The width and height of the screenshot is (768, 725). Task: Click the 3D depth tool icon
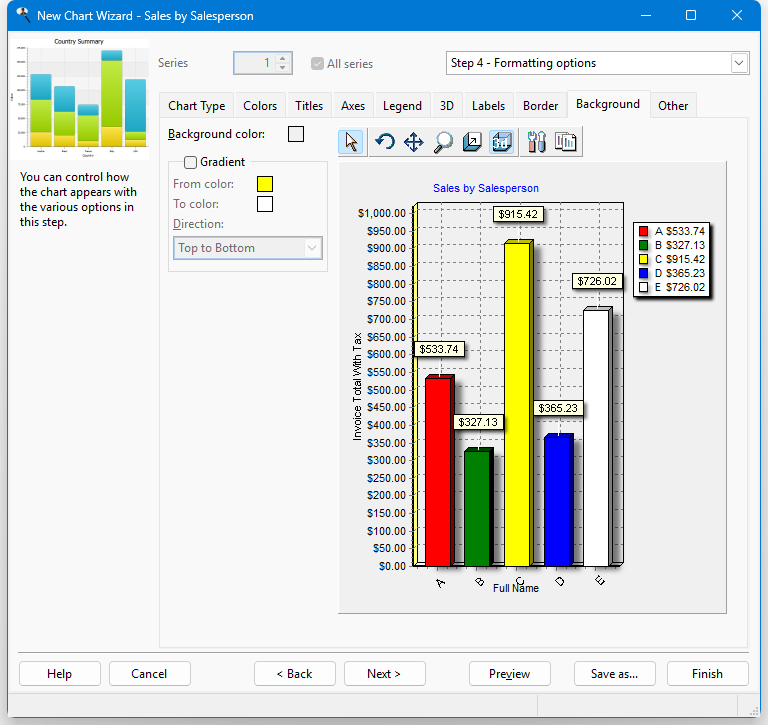point(473,142)
